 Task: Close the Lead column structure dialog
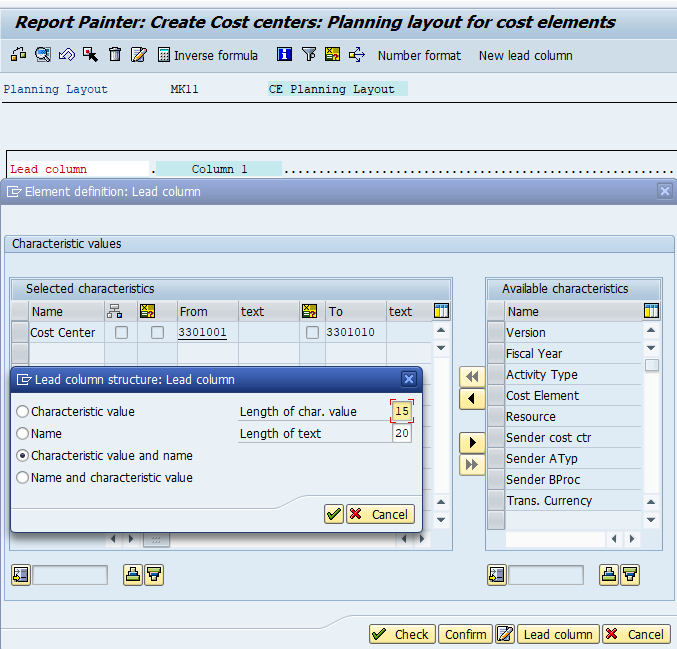[x=408, y=379]
